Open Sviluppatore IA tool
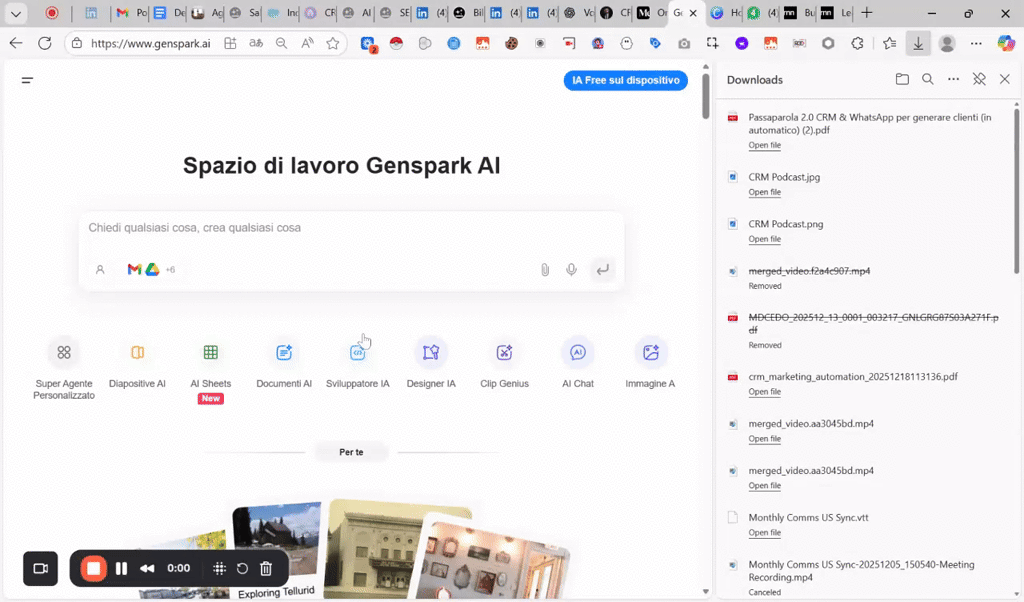The image size is (1024, 602). (357, 364)
